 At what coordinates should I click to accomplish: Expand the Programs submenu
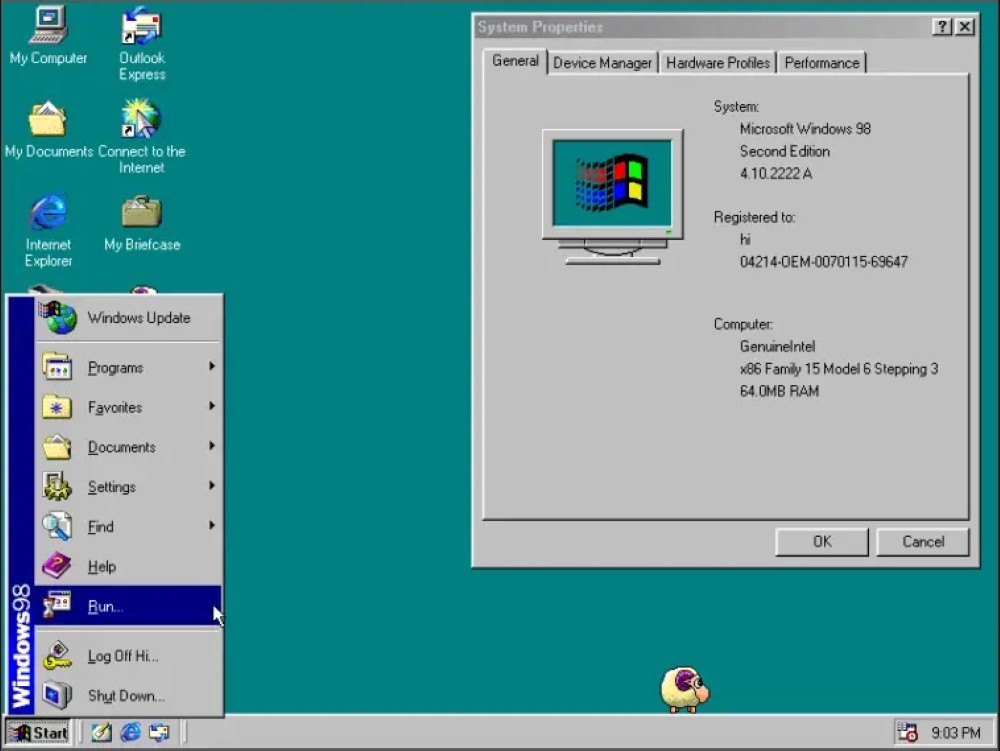[113, 367]
